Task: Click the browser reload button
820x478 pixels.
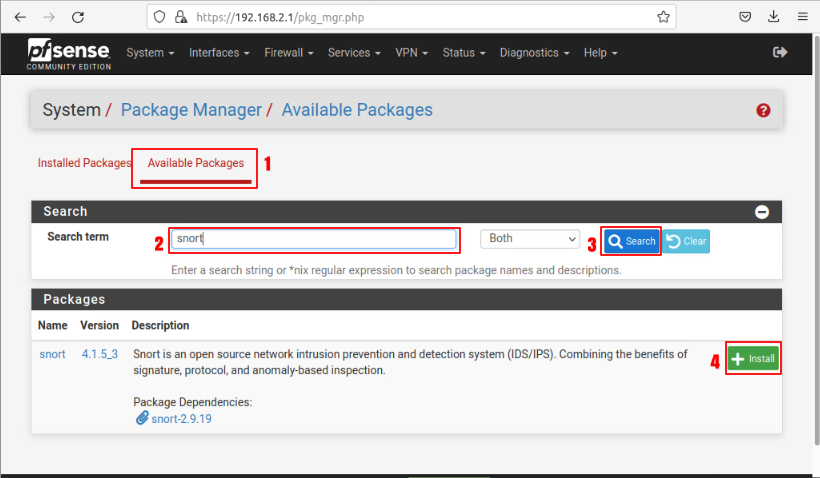Action: pos(78,17)
